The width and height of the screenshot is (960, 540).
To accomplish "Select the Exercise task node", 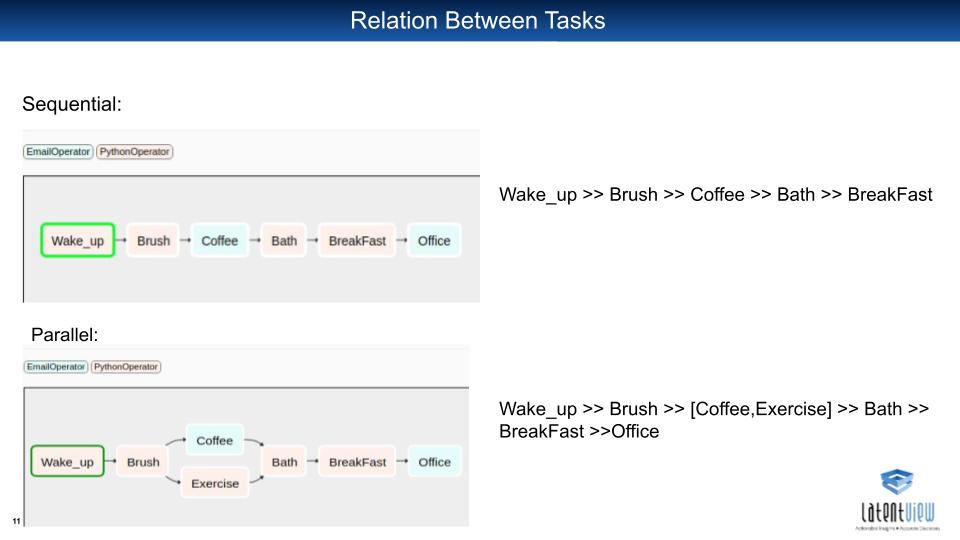I will (215, 483).
